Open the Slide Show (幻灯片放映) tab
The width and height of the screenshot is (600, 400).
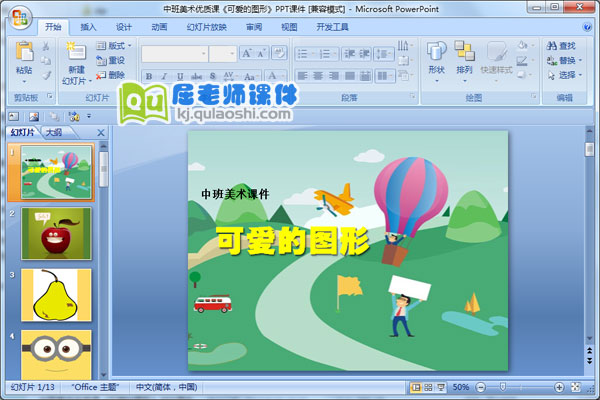click(207, 27)
